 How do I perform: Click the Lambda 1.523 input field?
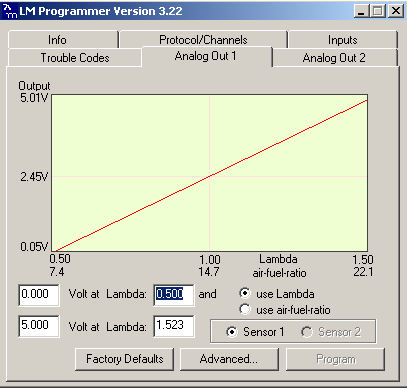(174, 326)
